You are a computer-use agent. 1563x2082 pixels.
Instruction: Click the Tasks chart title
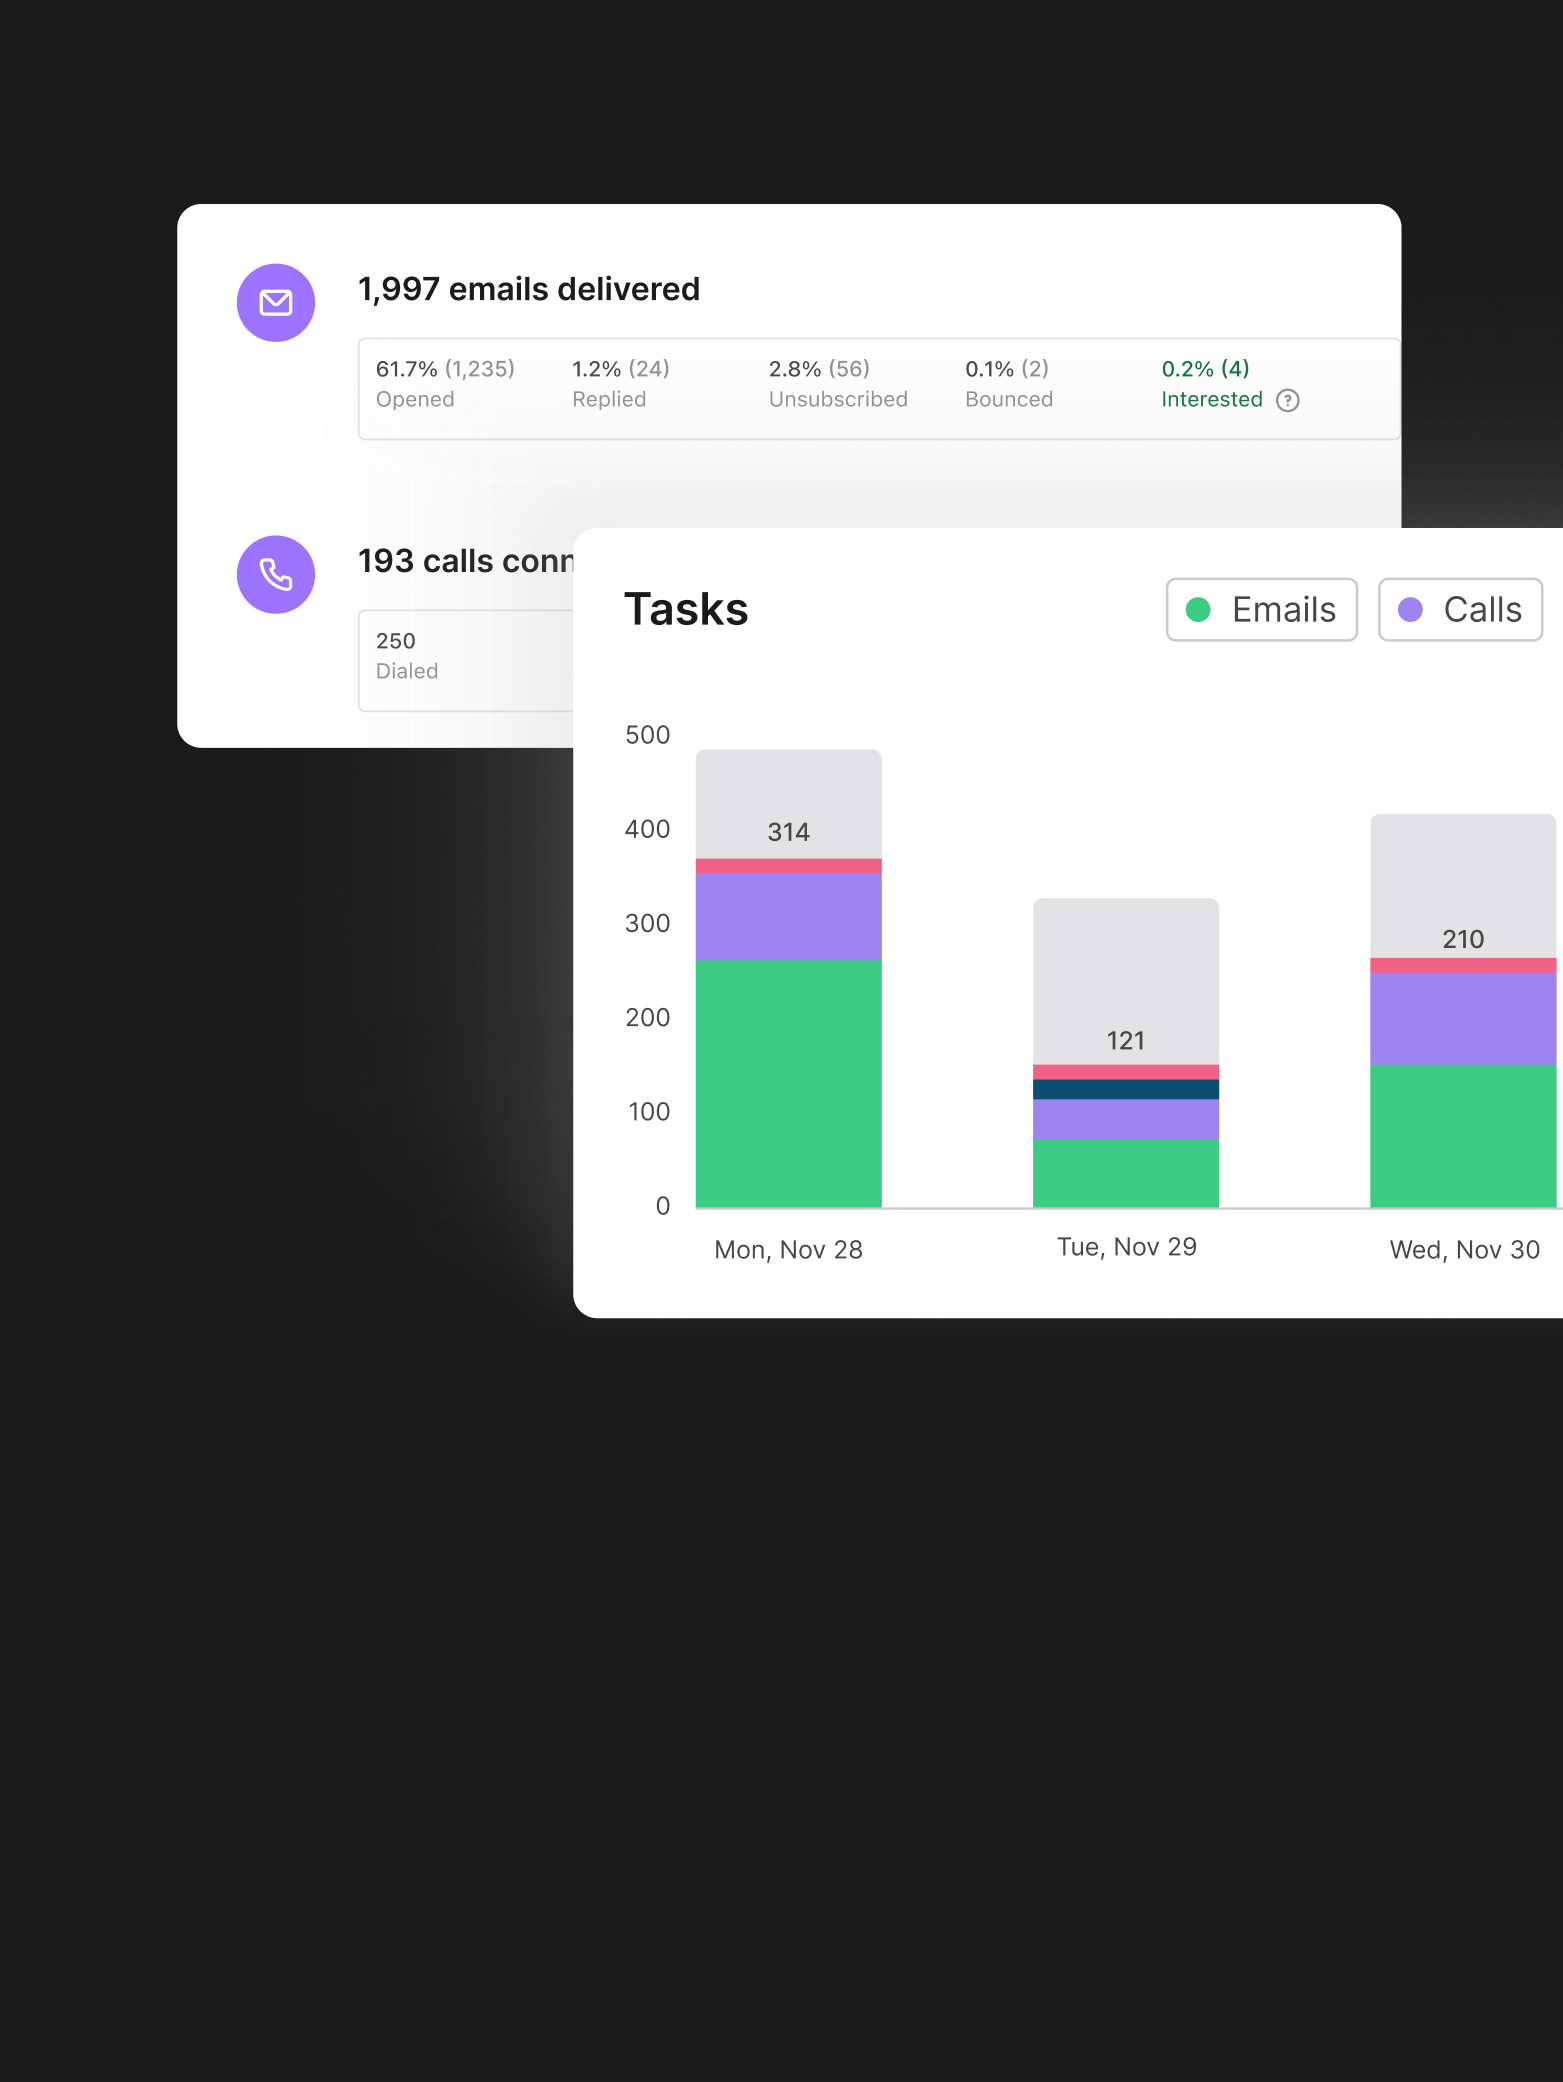(x=686, y=609)
